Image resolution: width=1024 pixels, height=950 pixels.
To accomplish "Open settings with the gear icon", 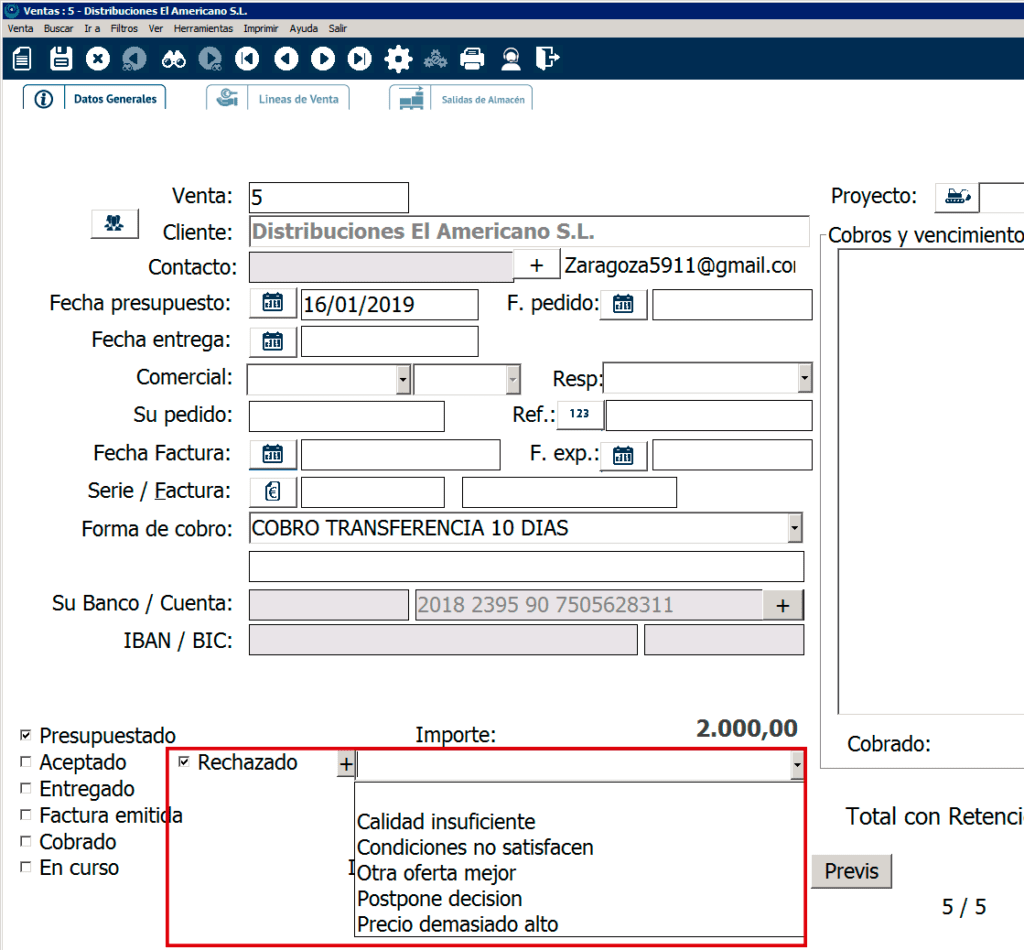I will [398, 59].
